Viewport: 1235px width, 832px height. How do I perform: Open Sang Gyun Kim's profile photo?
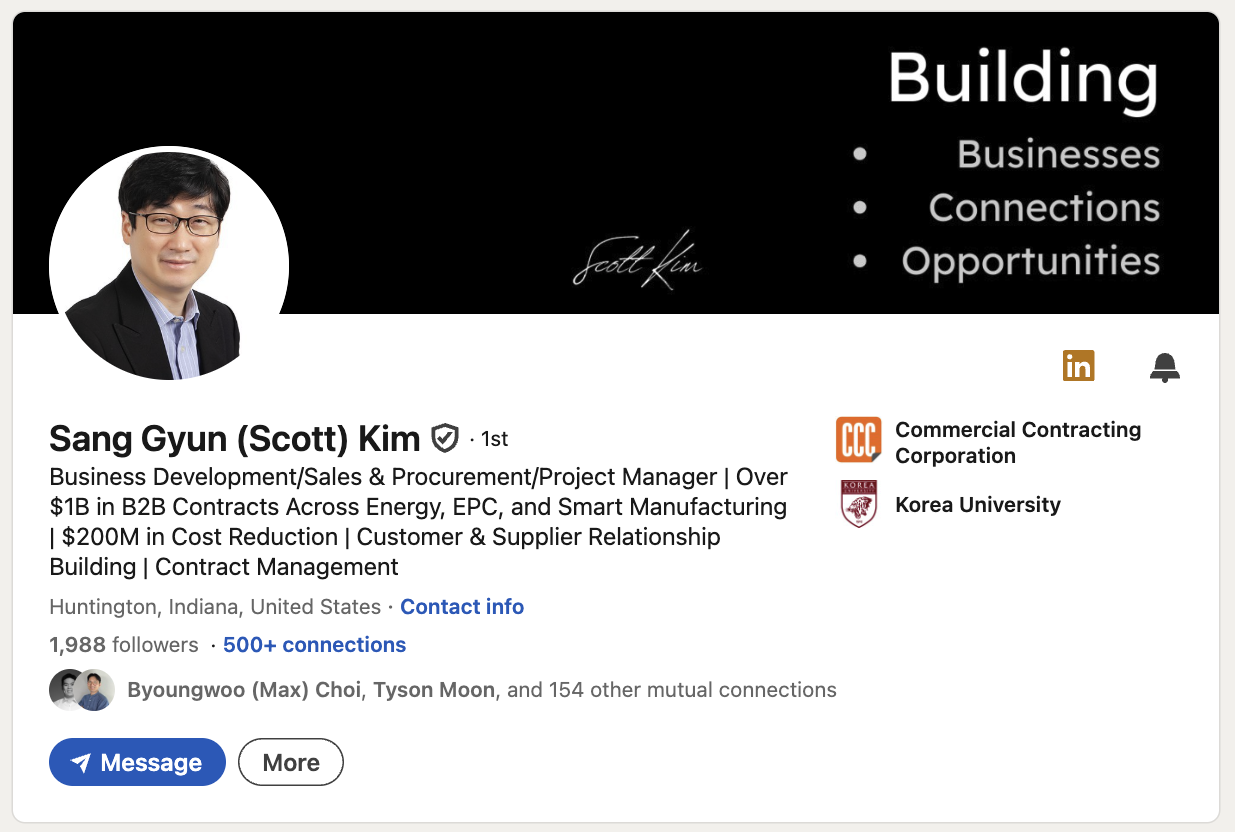click(x=169, y=264)
